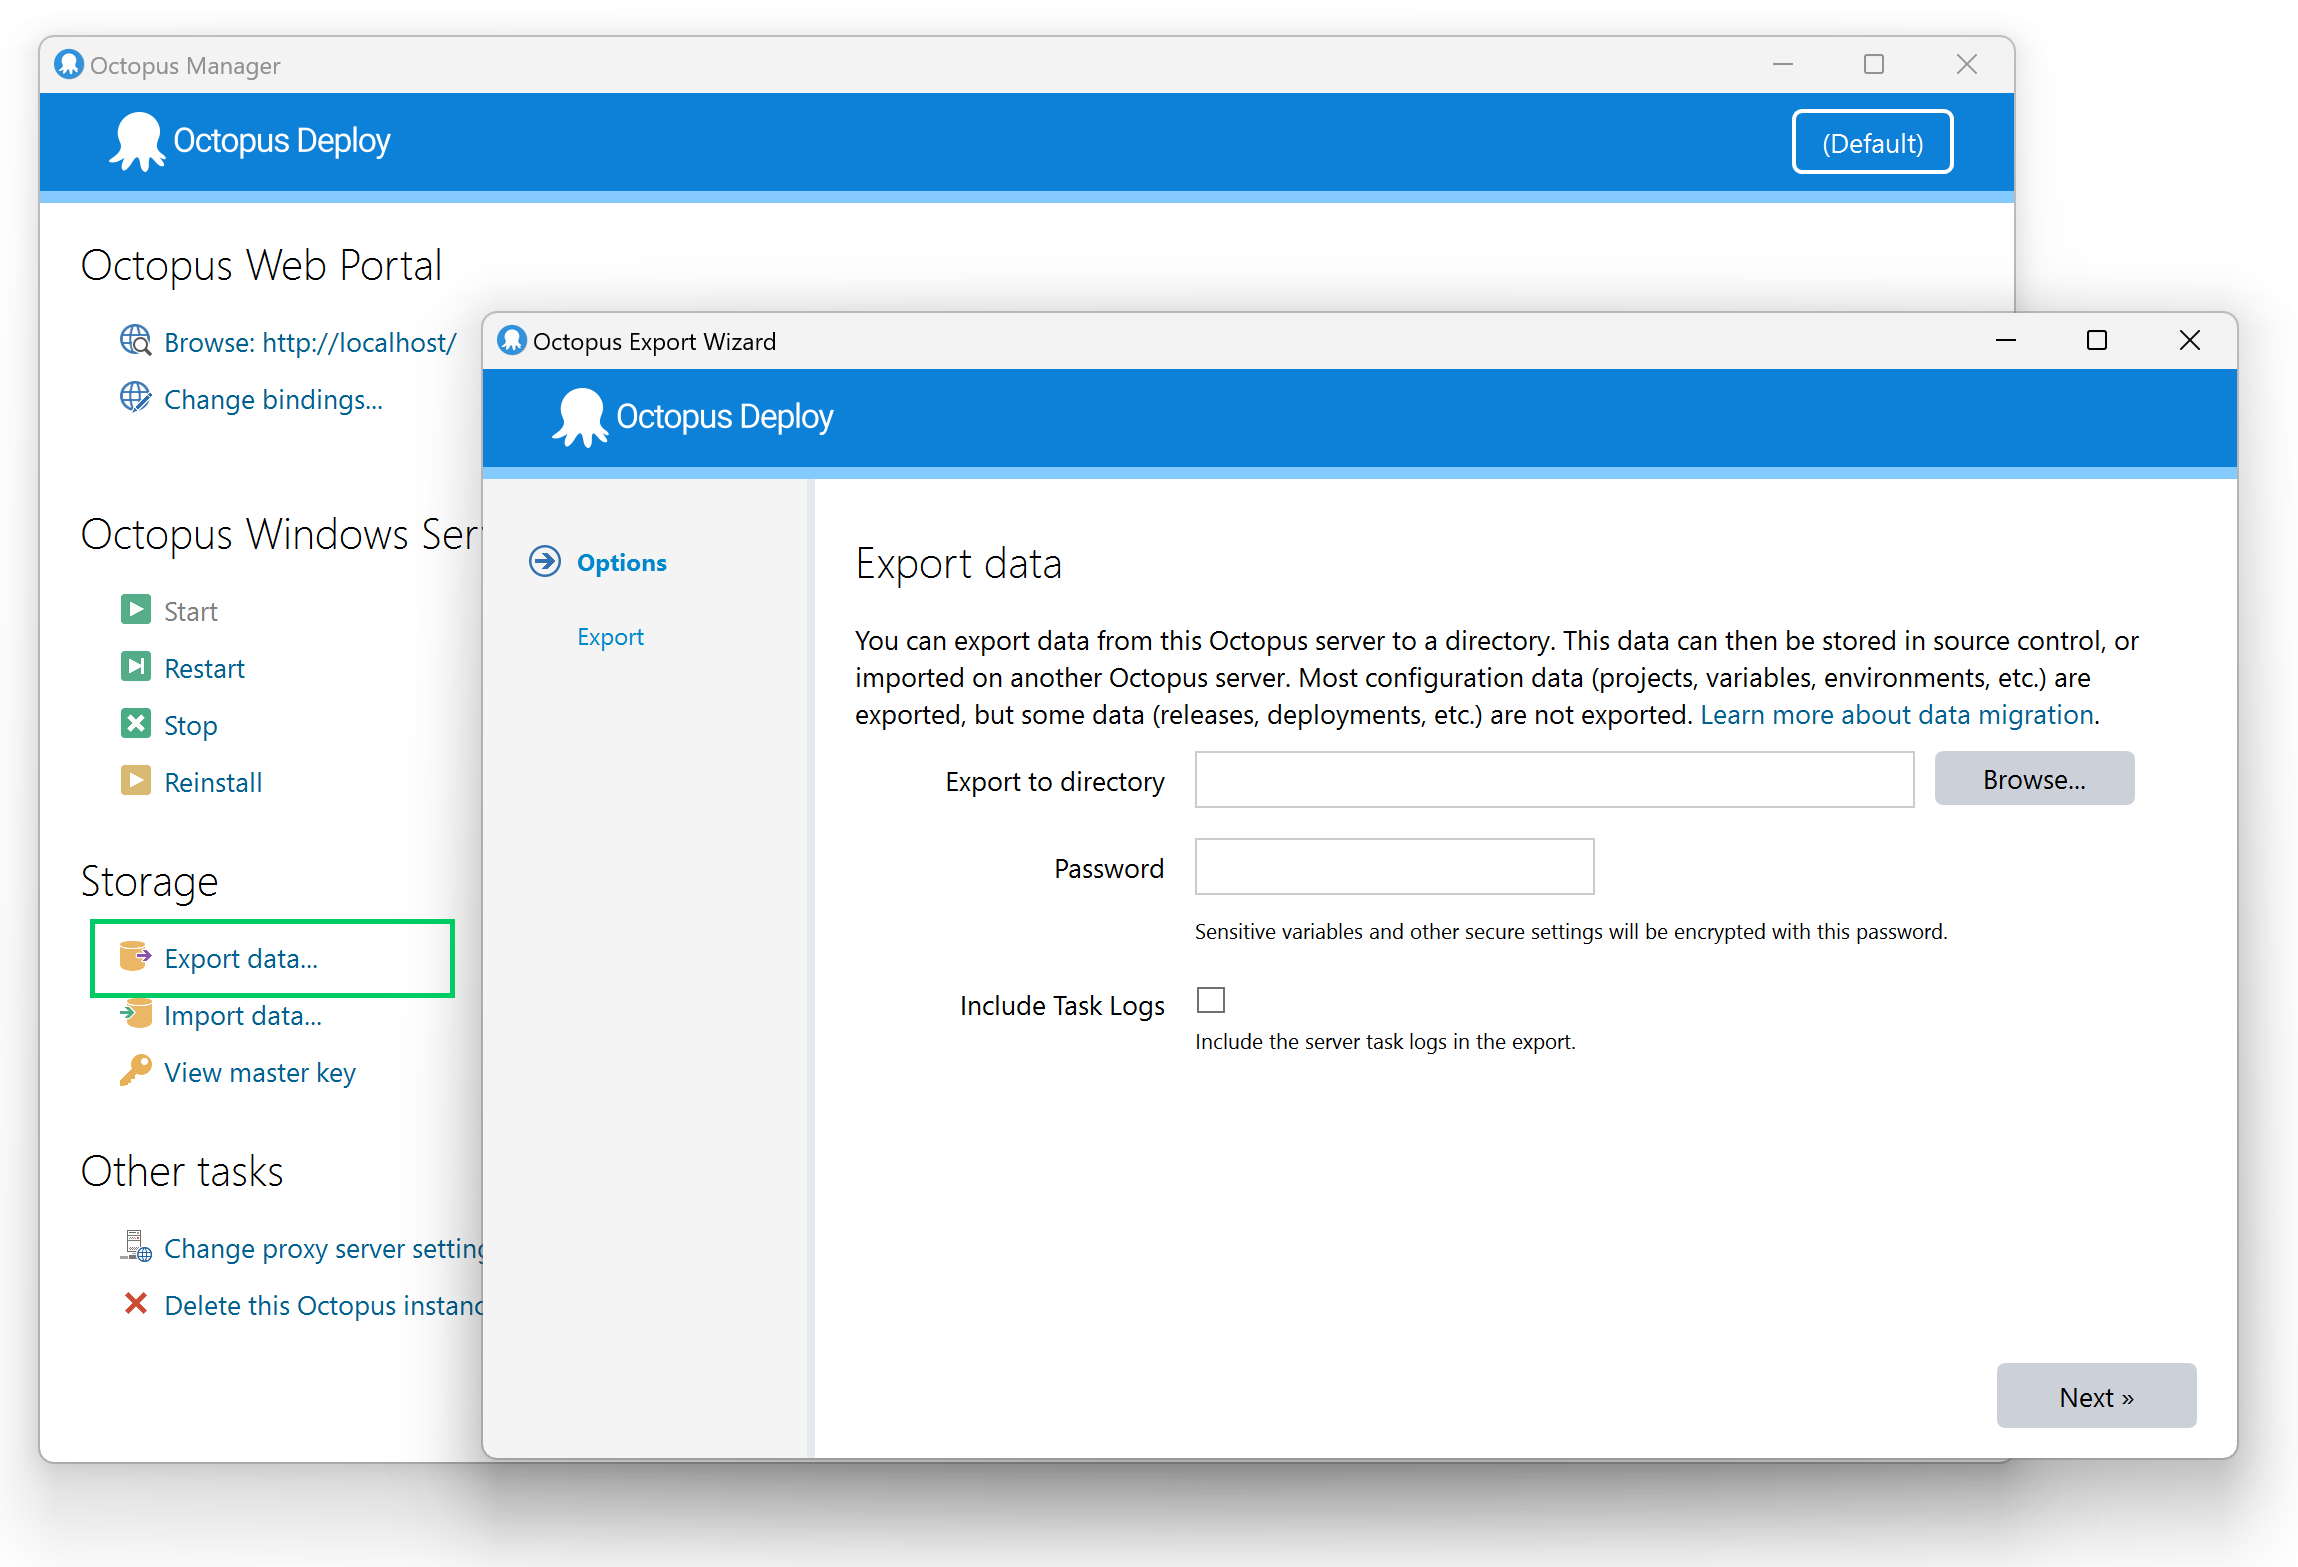Focus the Export to directory field
The image size is (2298, 1567).
[1554, 779]
